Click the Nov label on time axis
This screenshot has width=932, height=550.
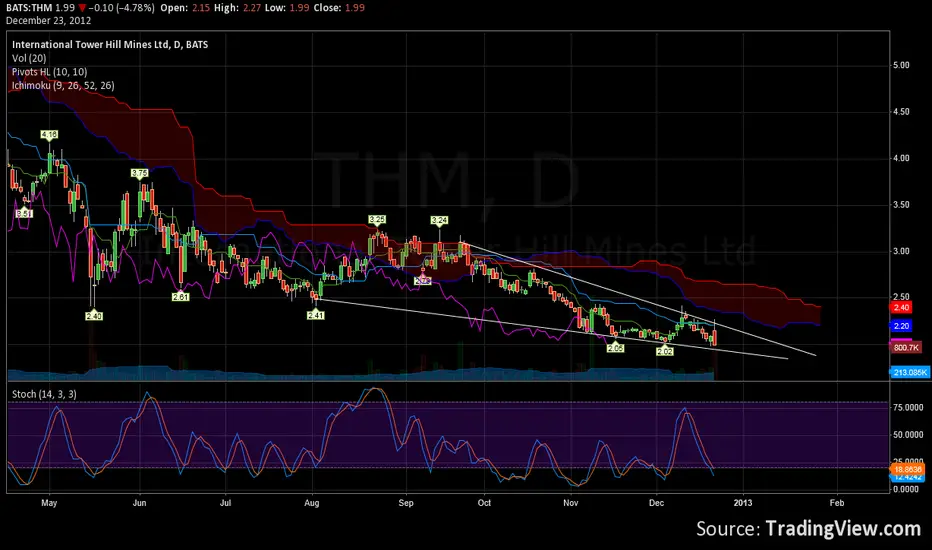[x=571, y=503]
